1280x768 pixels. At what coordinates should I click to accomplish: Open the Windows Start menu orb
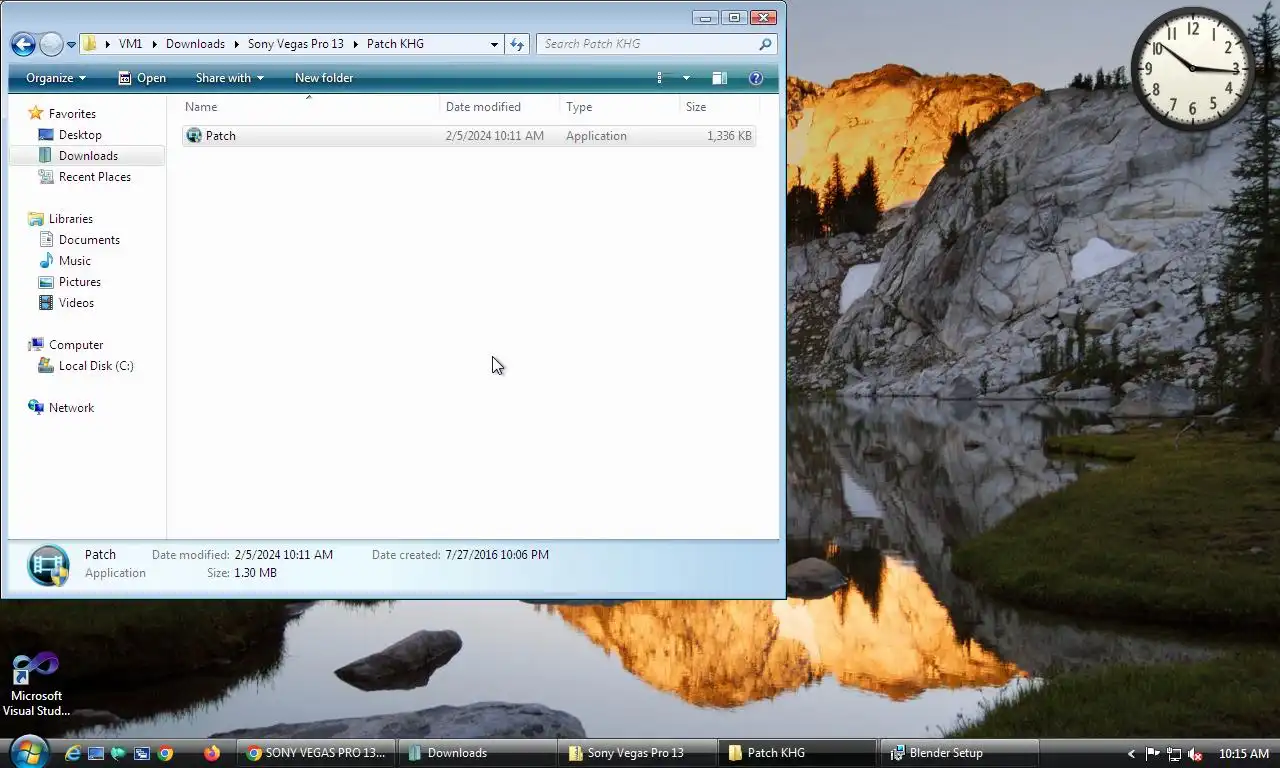coord(27,753)
